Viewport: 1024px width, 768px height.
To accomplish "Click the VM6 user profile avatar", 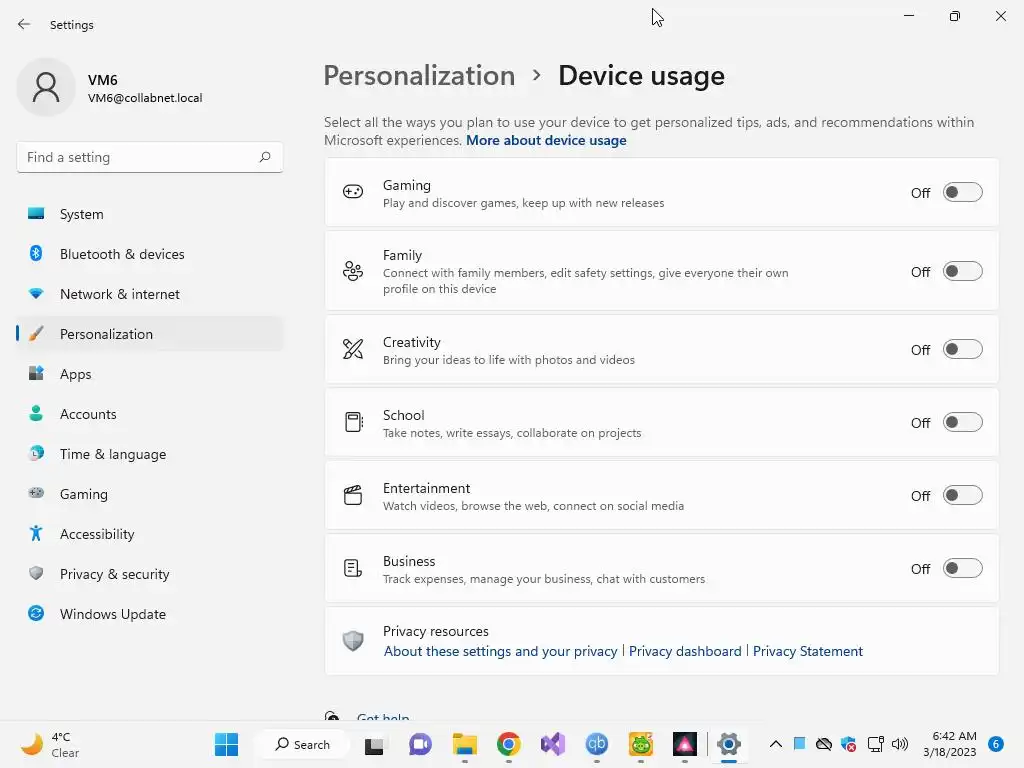I will click(46, 88).
